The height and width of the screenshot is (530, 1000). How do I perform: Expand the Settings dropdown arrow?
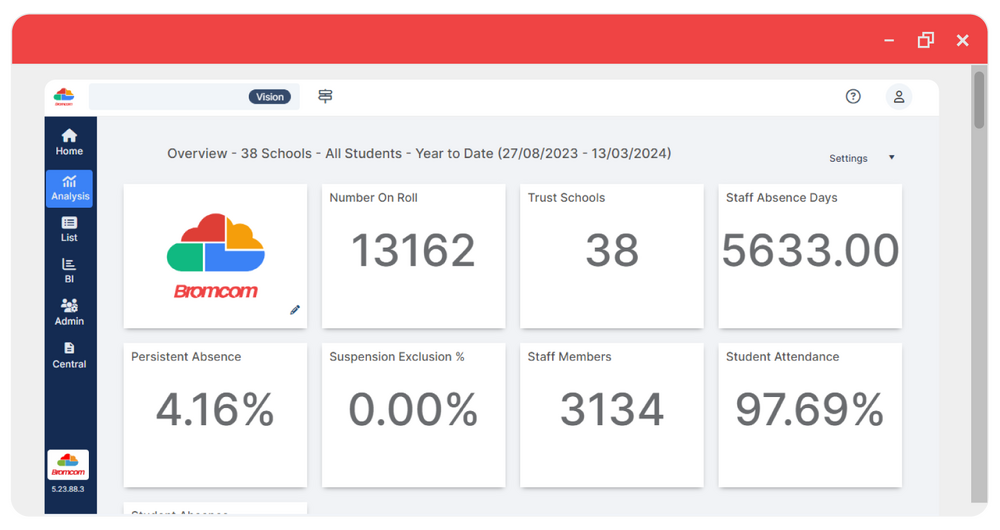[892, 158]
